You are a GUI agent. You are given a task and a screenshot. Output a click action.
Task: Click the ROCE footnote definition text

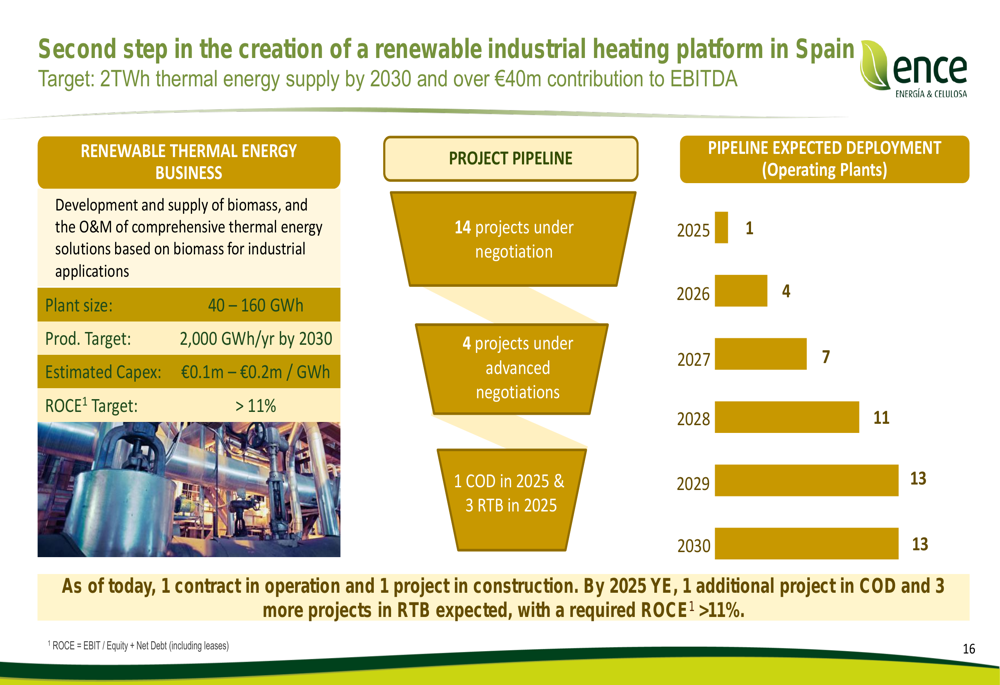click(x=138, y=645)
